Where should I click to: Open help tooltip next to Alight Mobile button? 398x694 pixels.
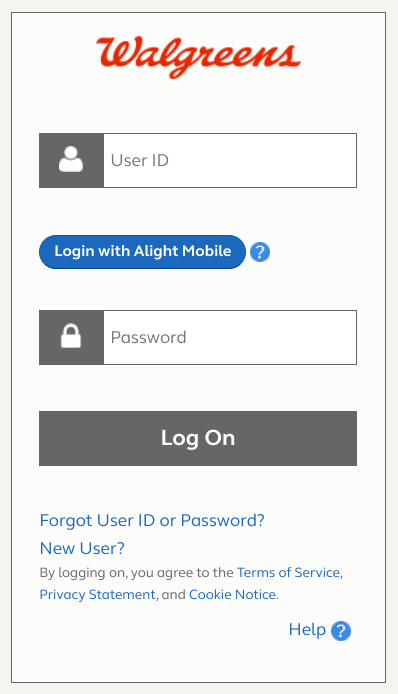(260, 252)
